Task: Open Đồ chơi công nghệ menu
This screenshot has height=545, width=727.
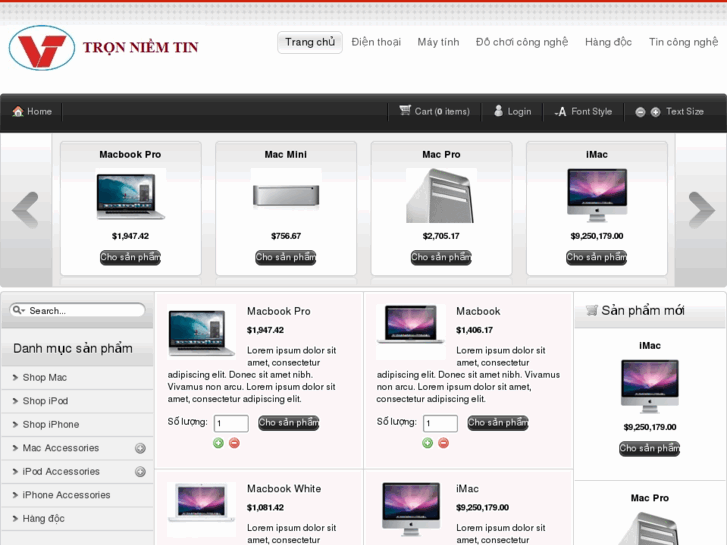Action: pyautogui.click(x=522, y=42)
